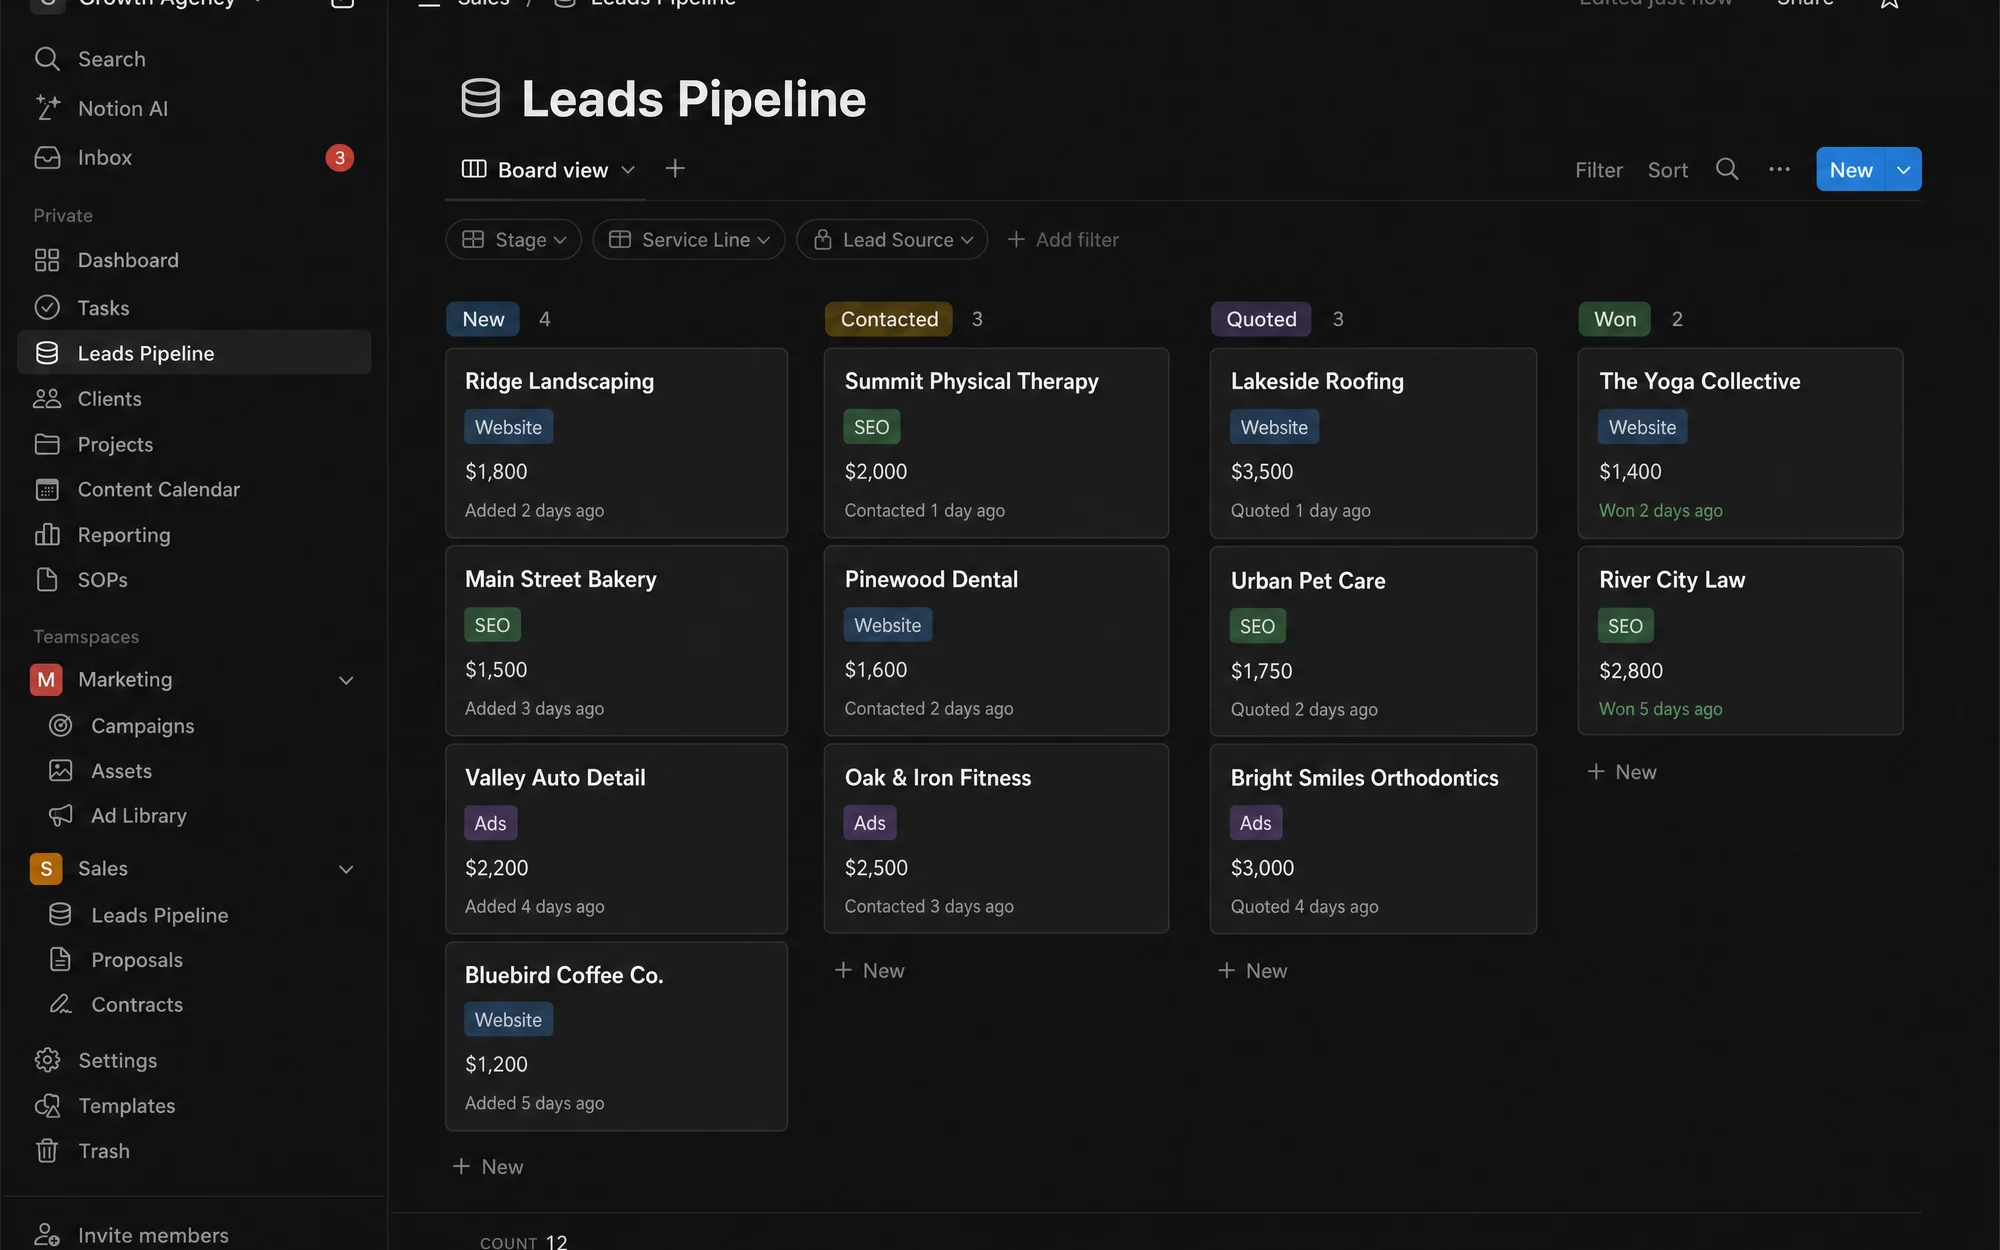Click the Proposals document icon
Image resolution: width=2000 pixels, height=1250 pixels.
click(x=61, y=959)
